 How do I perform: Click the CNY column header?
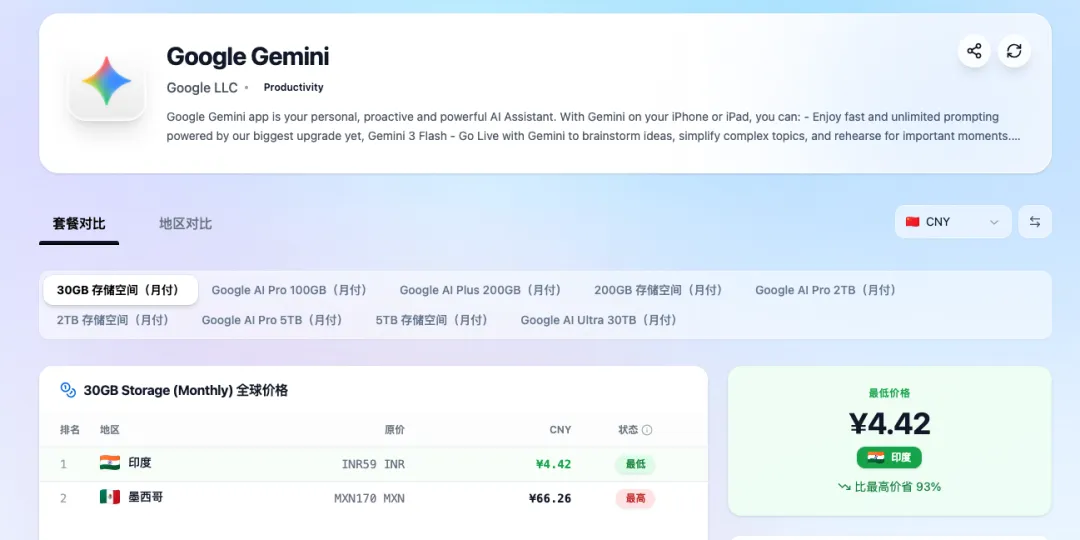coord(560,430)
